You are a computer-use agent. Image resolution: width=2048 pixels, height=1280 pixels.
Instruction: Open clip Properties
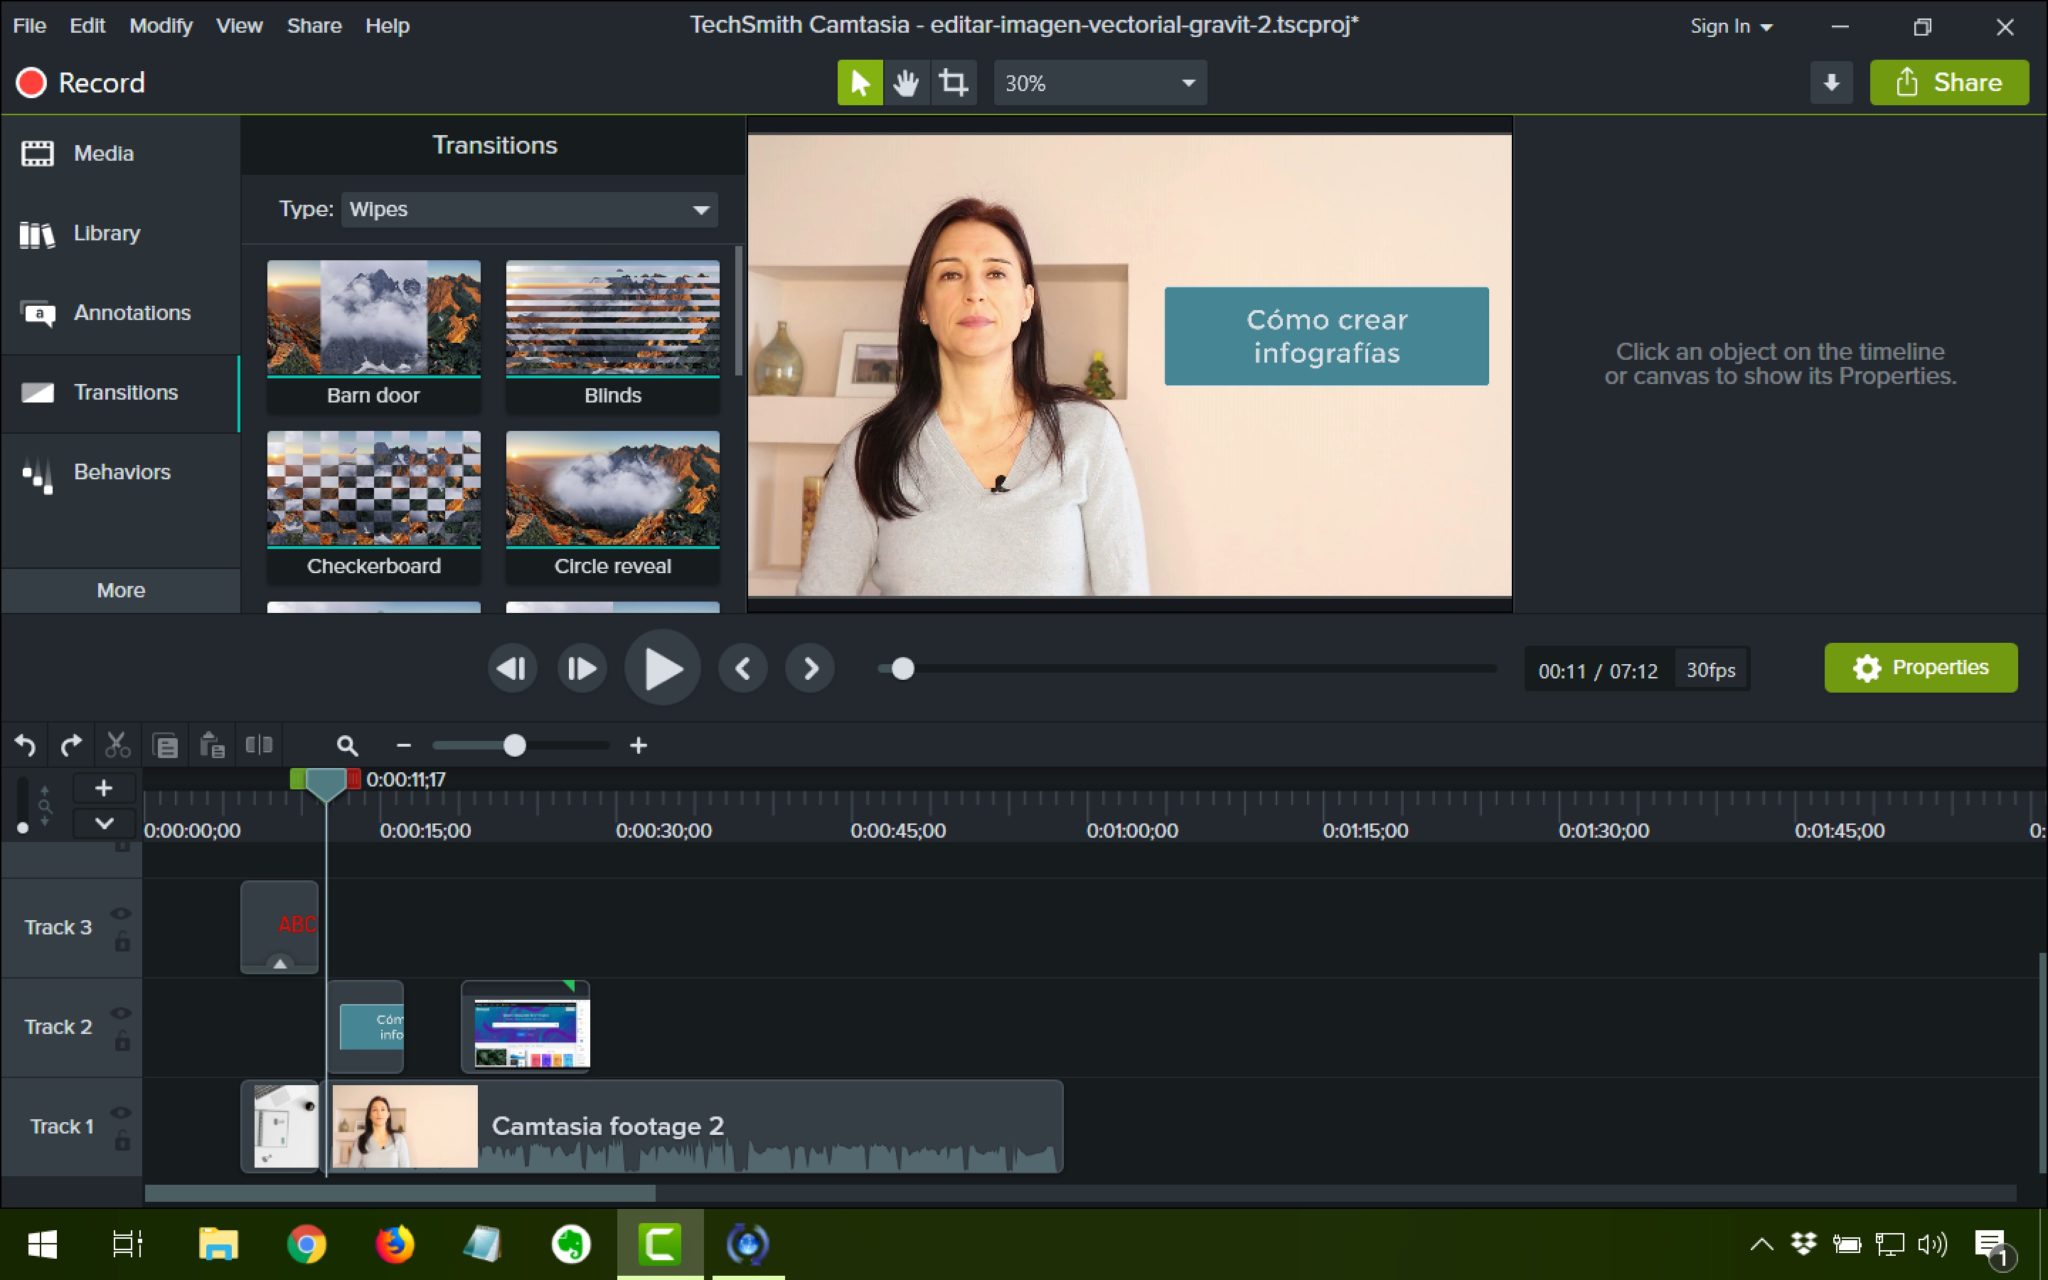click(1920, 667)
